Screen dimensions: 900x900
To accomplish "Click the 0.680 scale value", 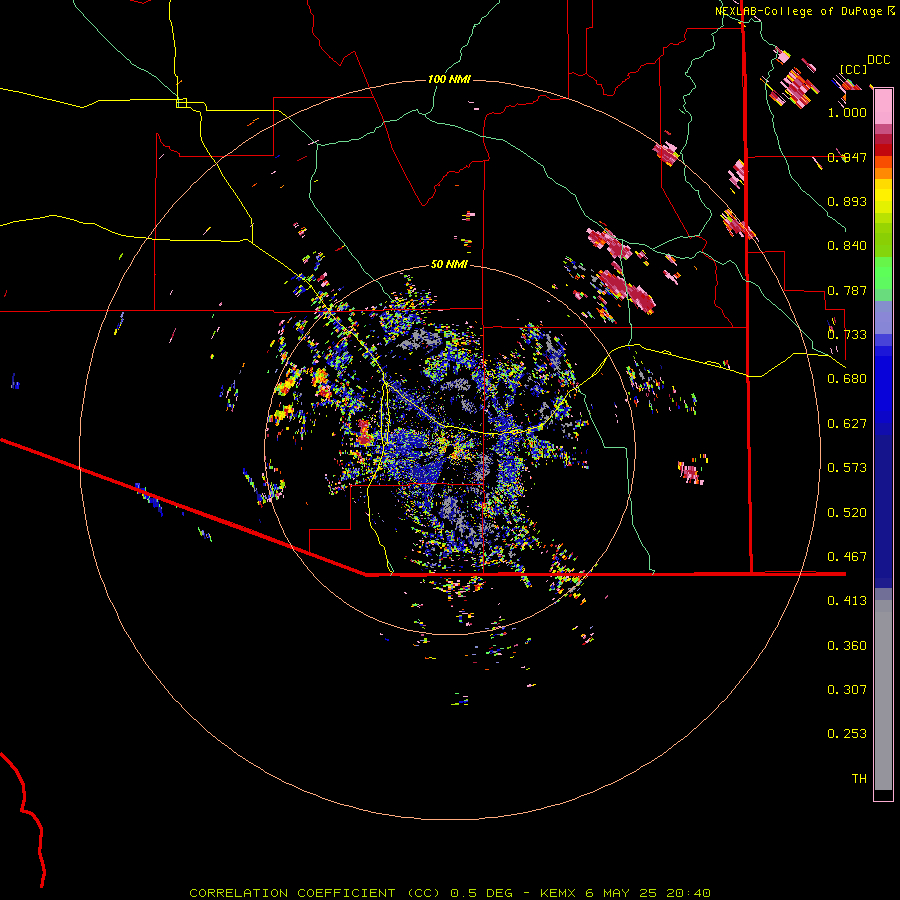I will tap(847, 379).
